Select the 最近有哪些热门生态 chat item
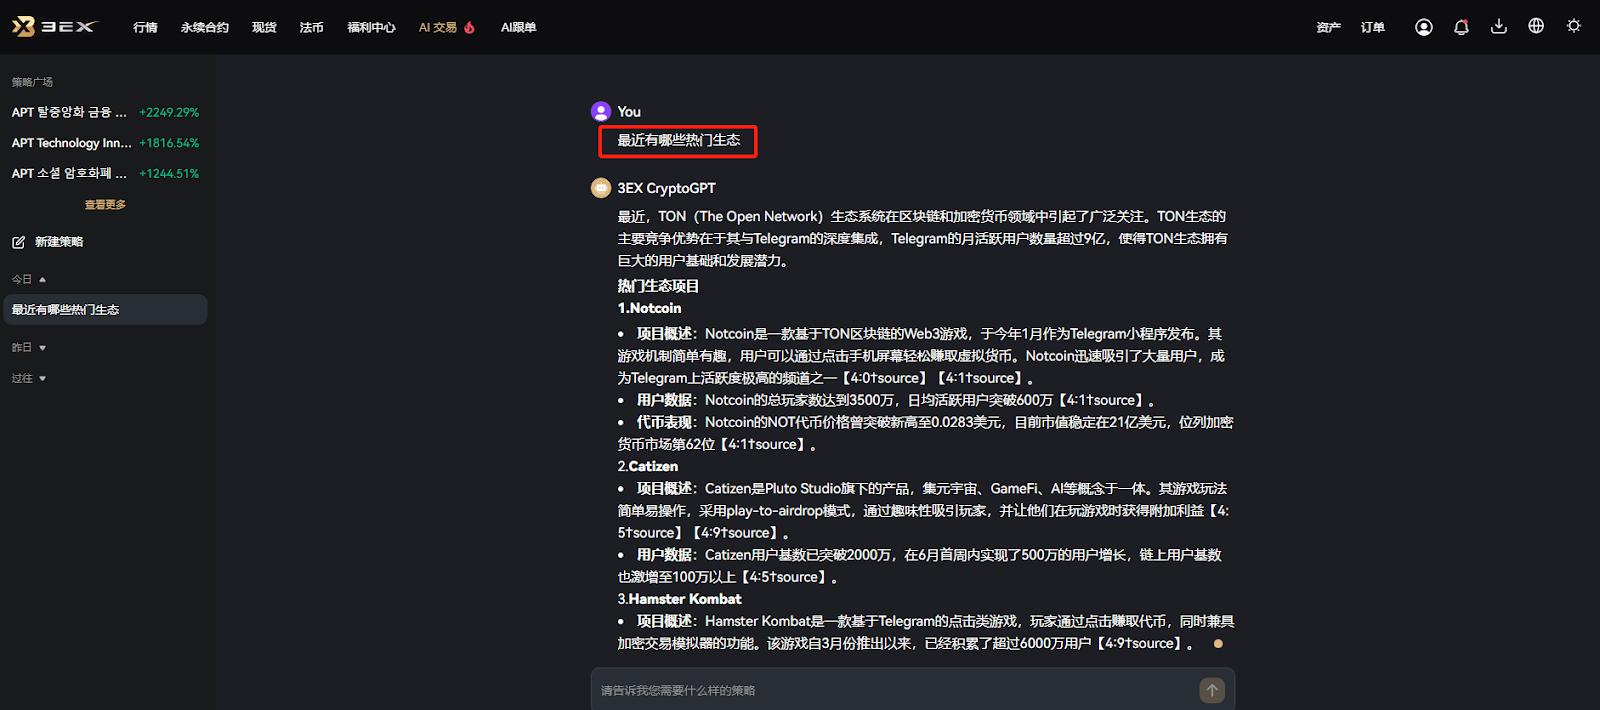This screenshot has width=1600, height=710. pos(105,310)
